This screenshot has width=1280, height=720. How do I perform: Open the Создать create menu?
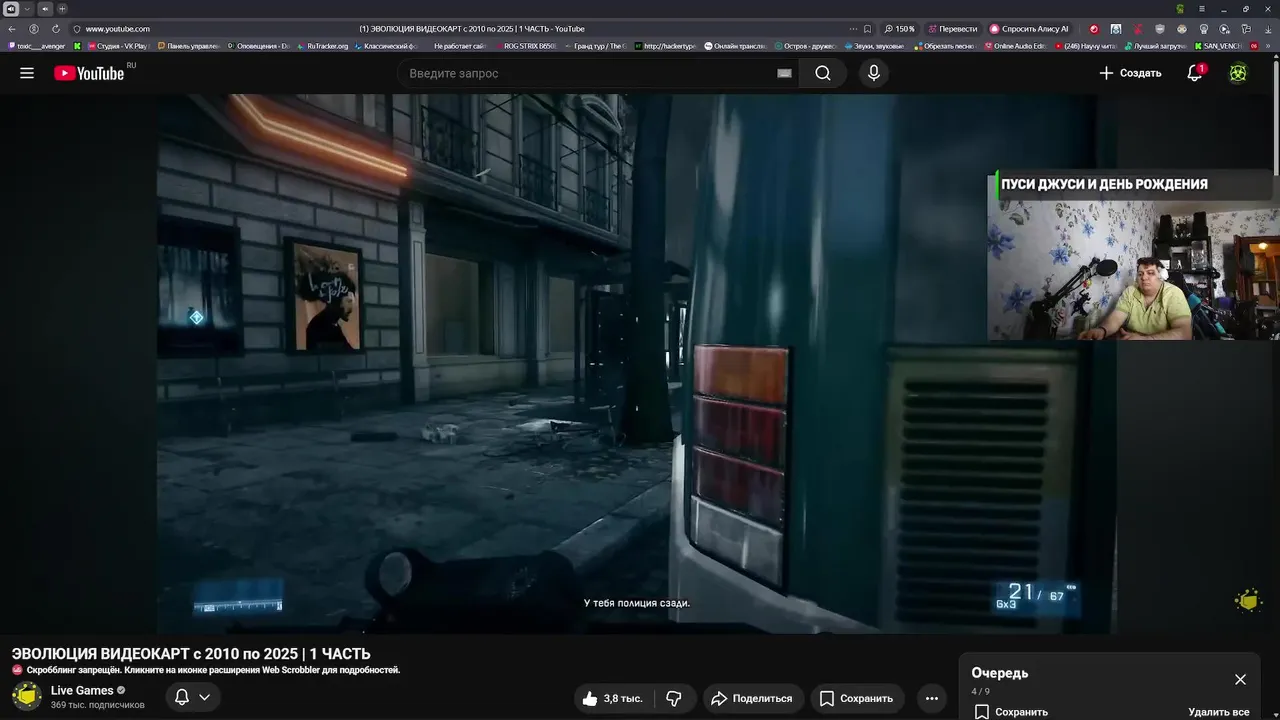1130,73
